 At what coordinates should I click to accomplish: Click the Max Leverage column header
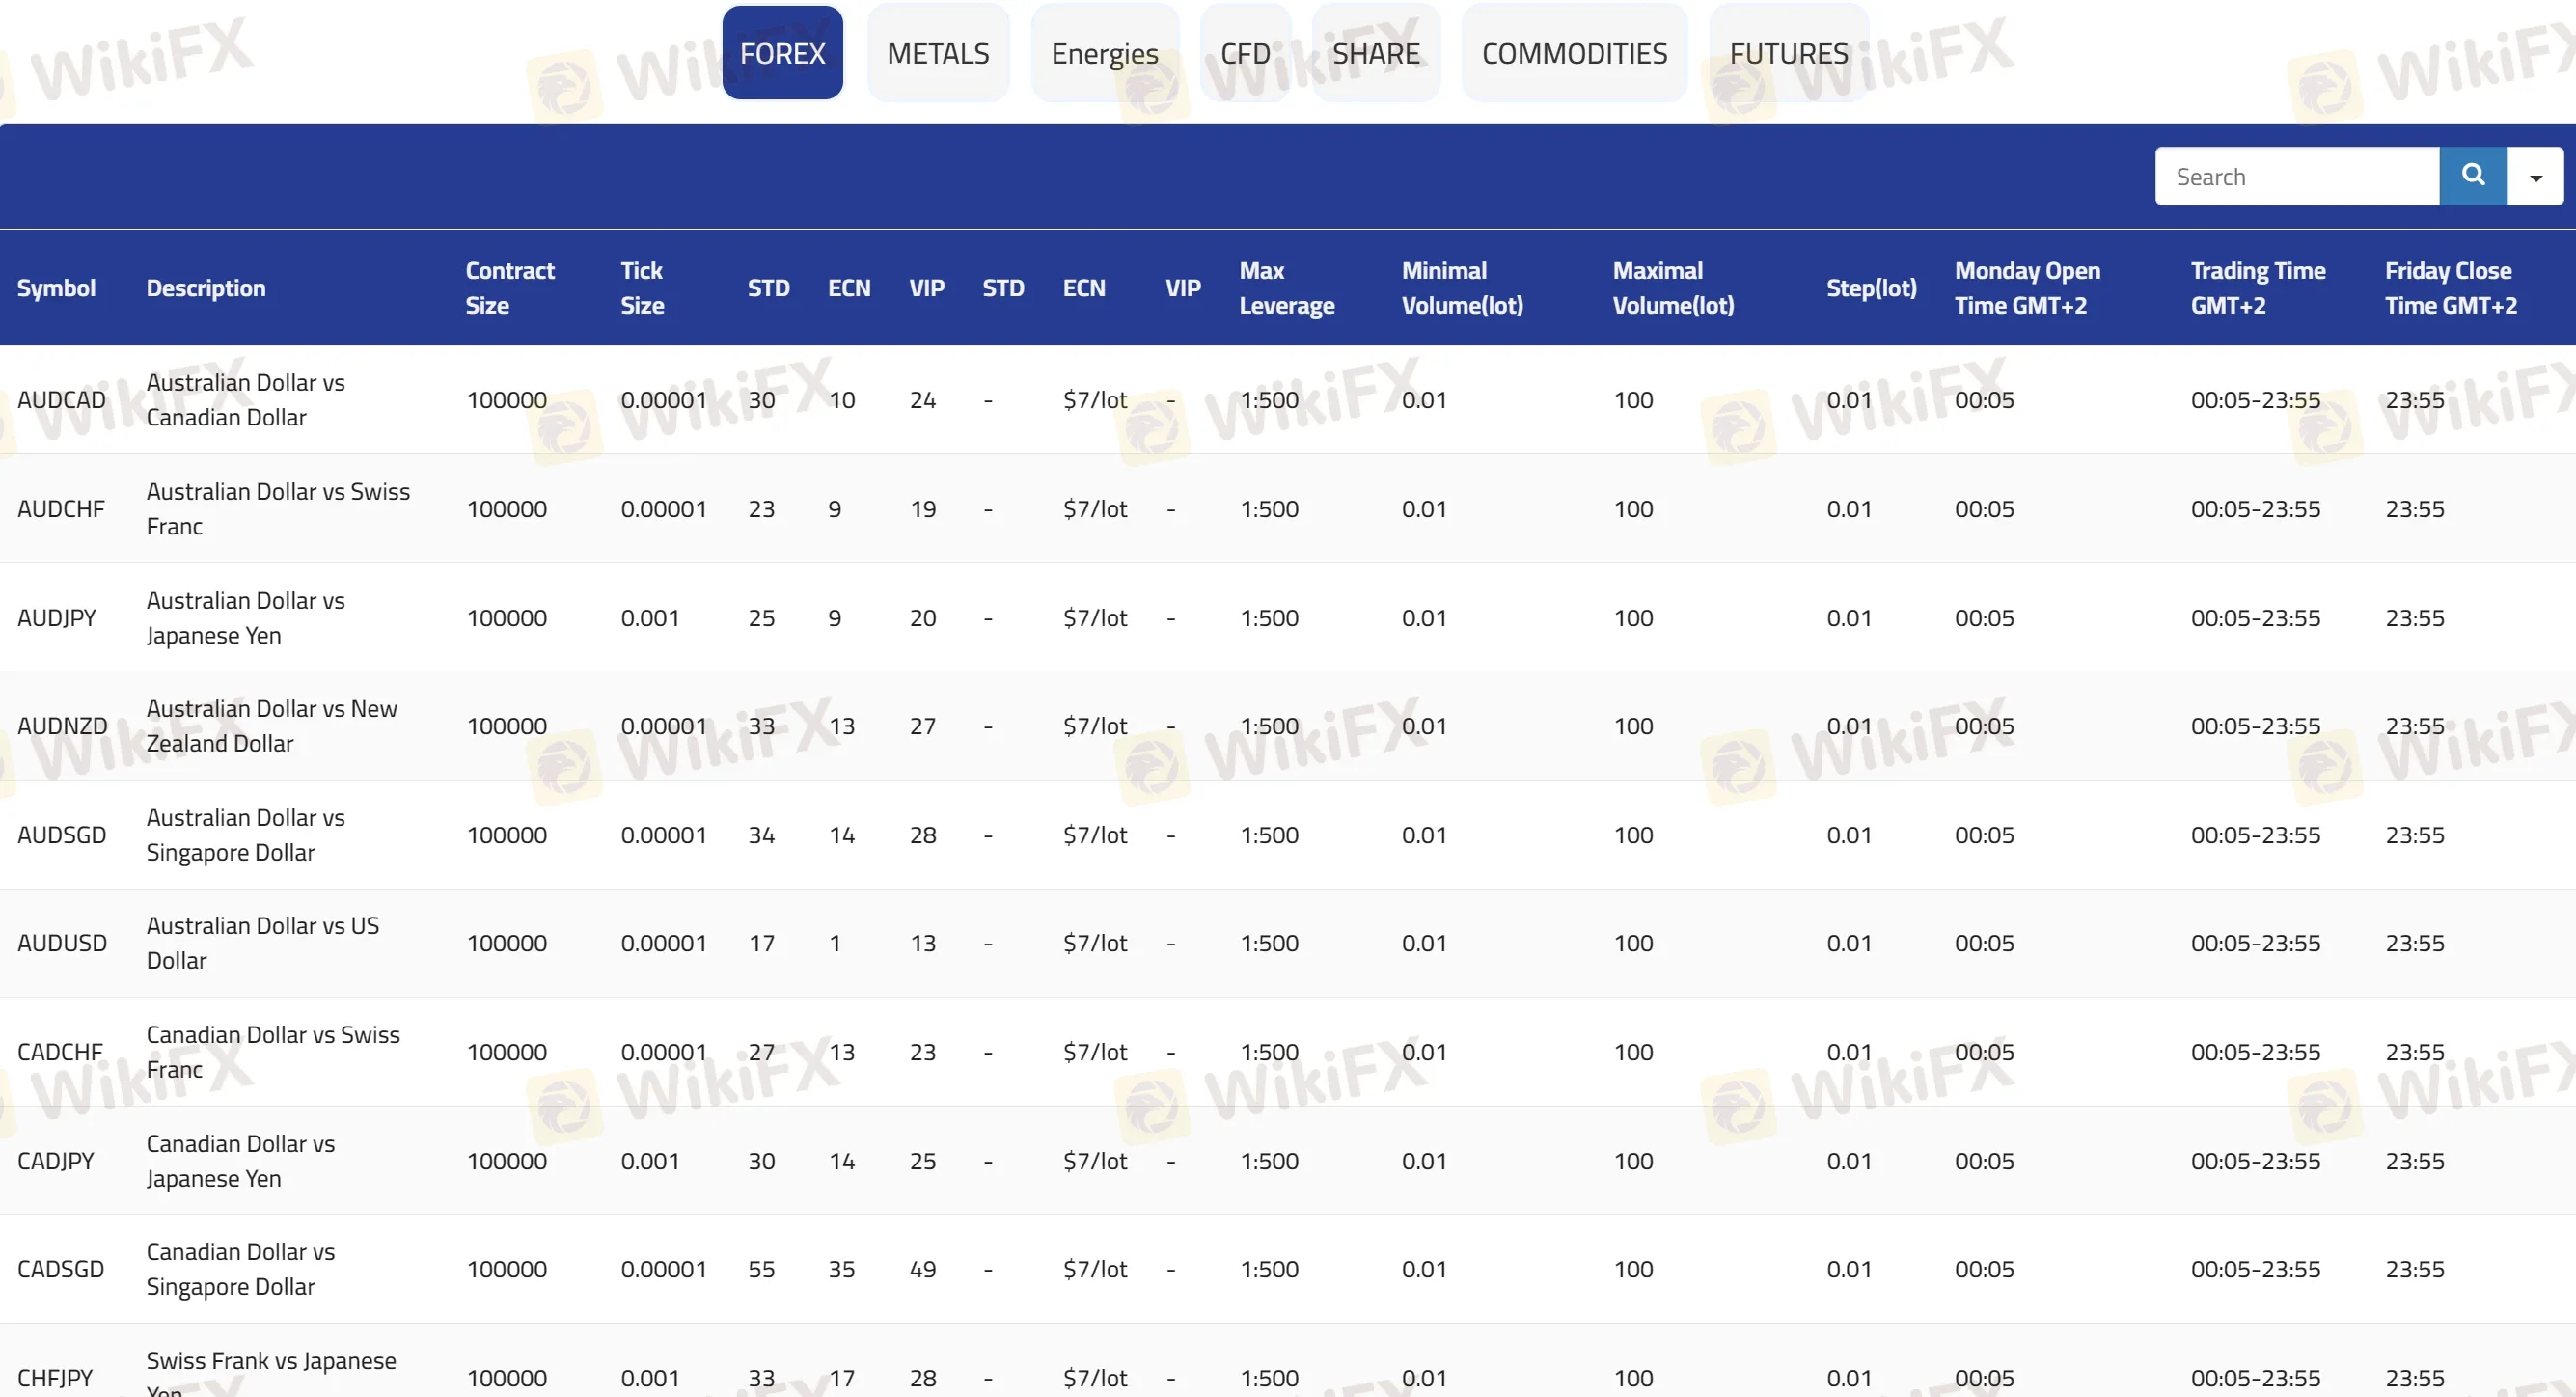(x=1287, y=288)
